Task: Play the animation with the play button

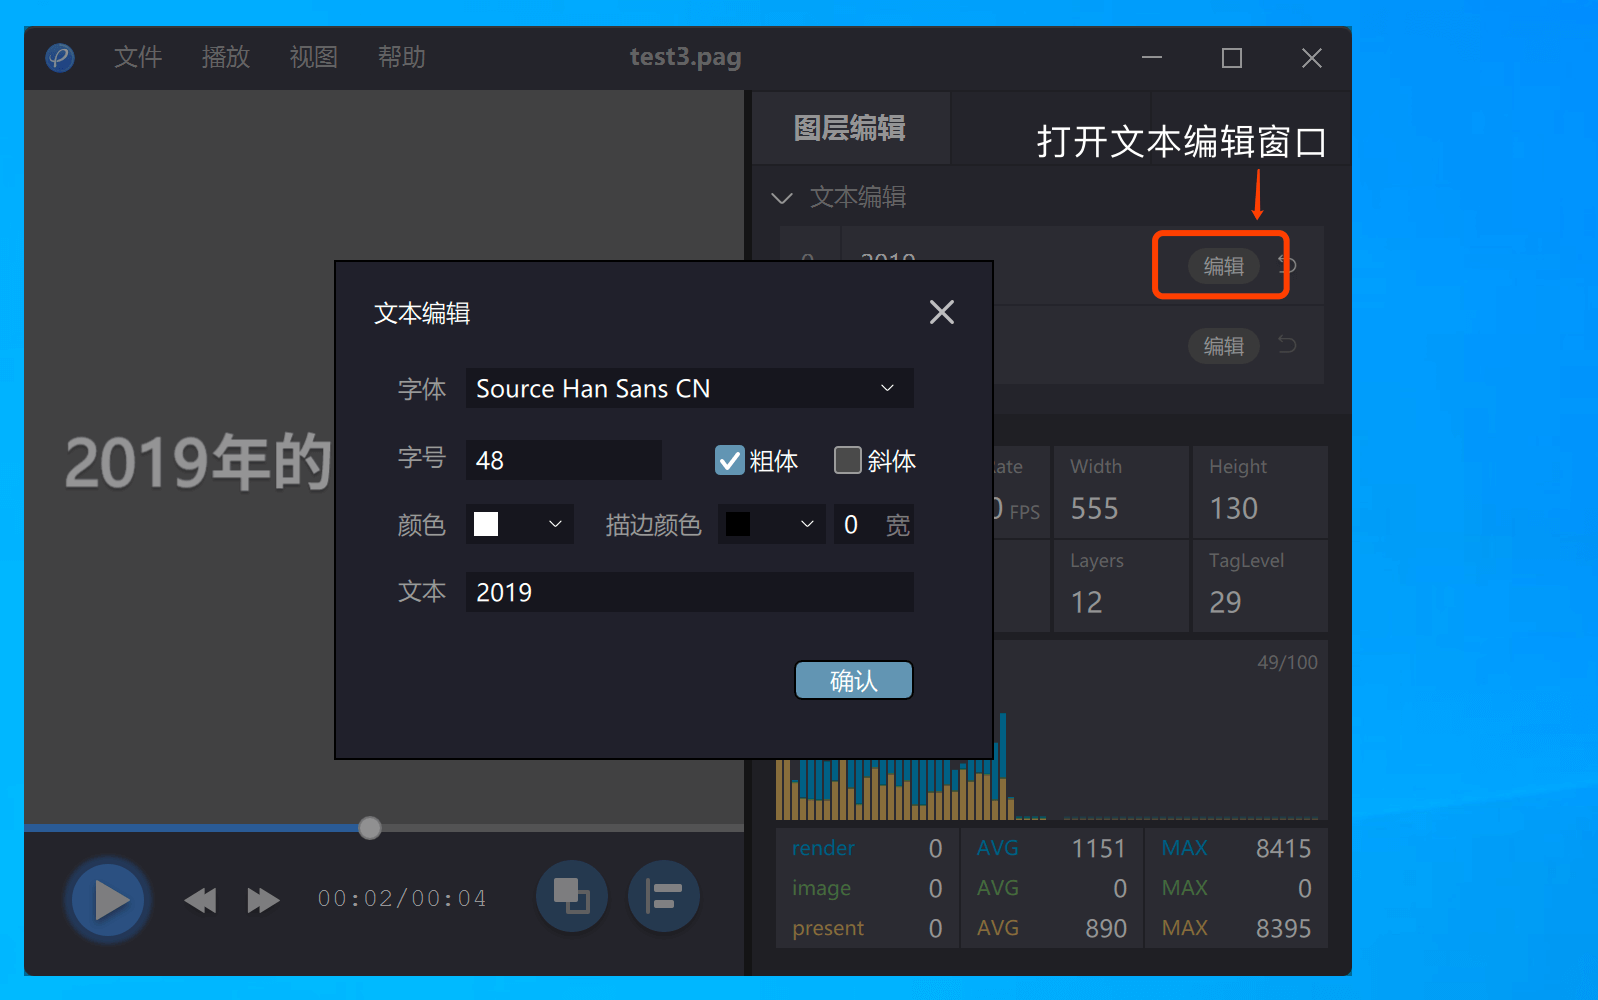Action: 109,900
